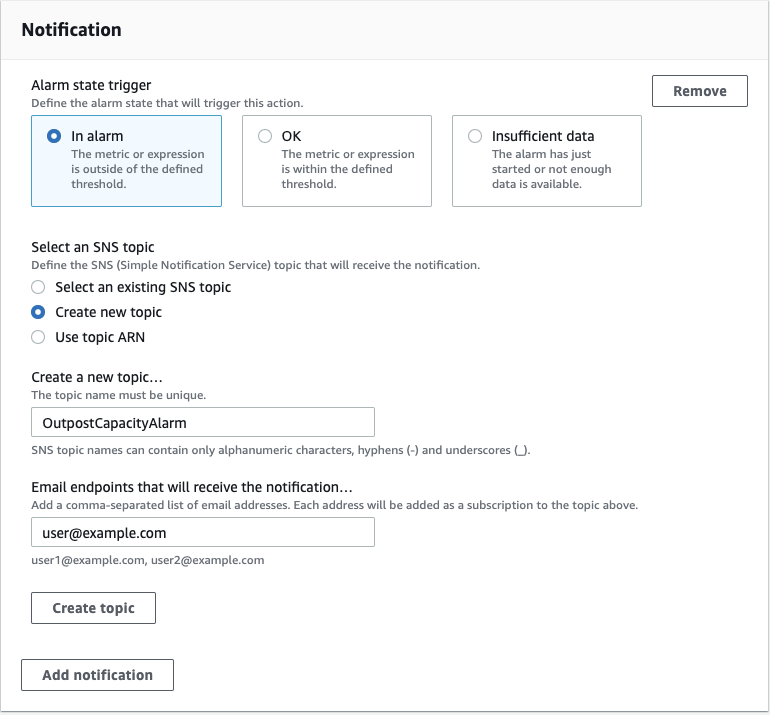Screen dimensions: 770x715
Task: Focus the OutpostCapacityAlarm topic name field
Action: pos(203,423)
